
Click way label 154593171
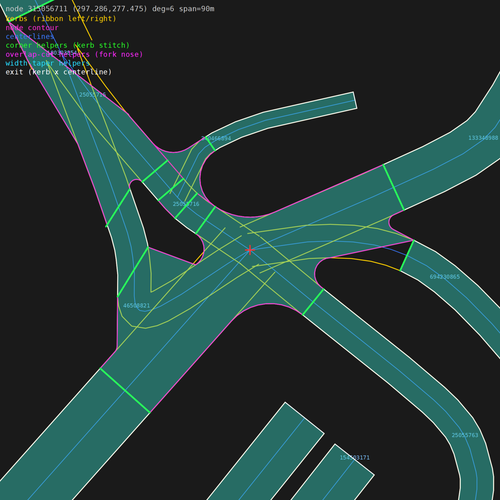(355, 458)
